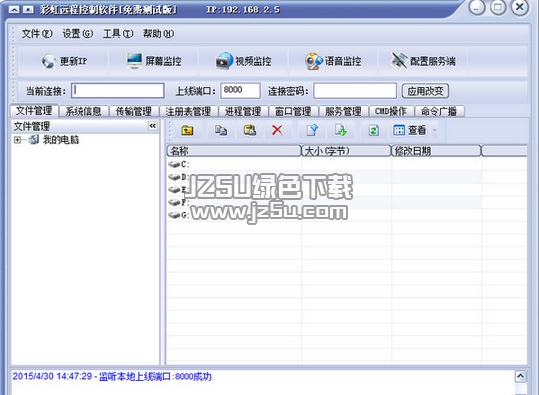Open the 查看 dropdown arrow

(434, 130)
